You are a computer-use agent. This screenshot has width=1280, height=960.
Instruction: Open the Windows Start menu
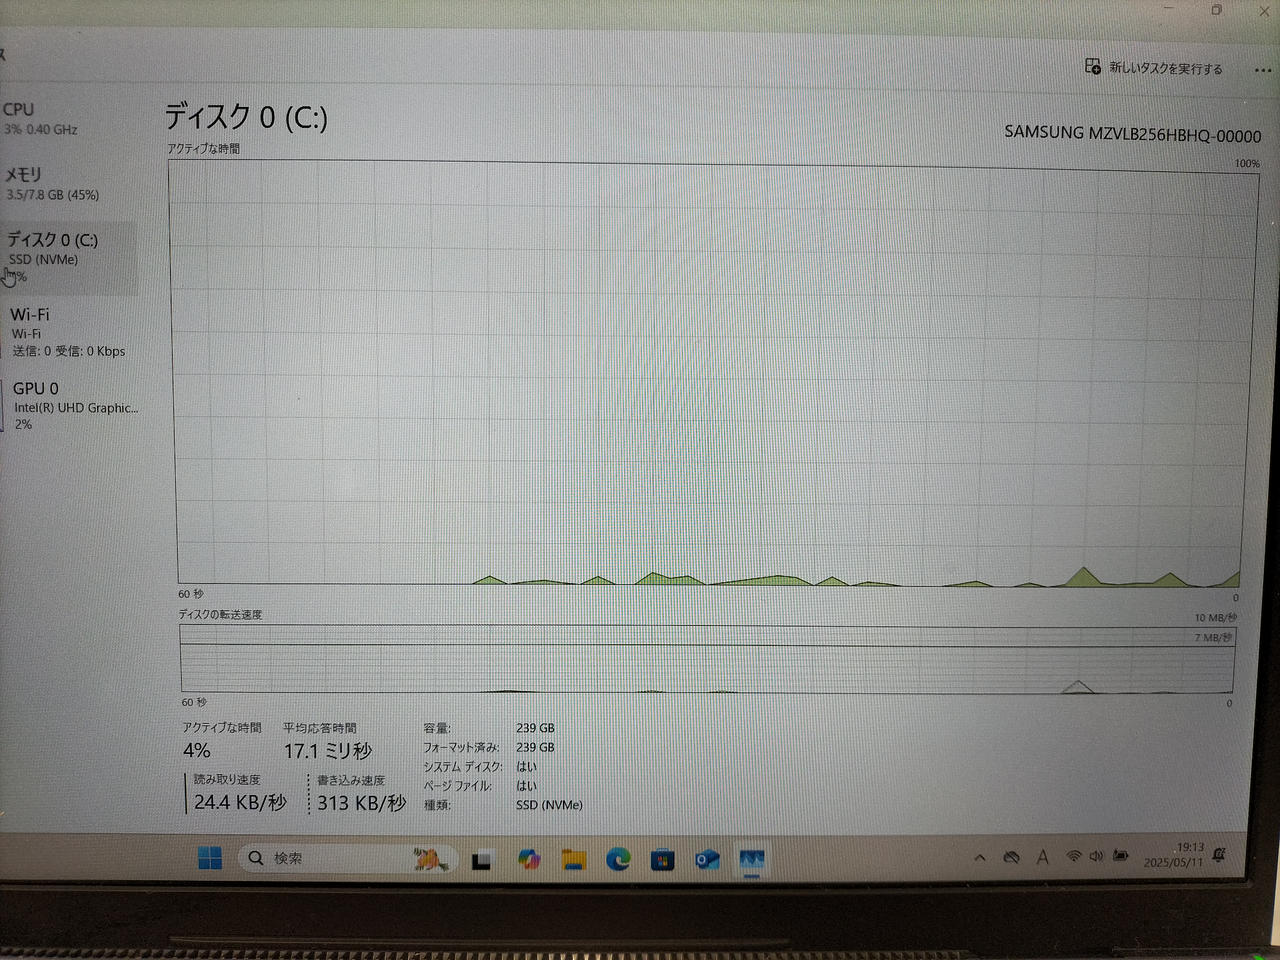pyautogui.click(x=210, y=858)
